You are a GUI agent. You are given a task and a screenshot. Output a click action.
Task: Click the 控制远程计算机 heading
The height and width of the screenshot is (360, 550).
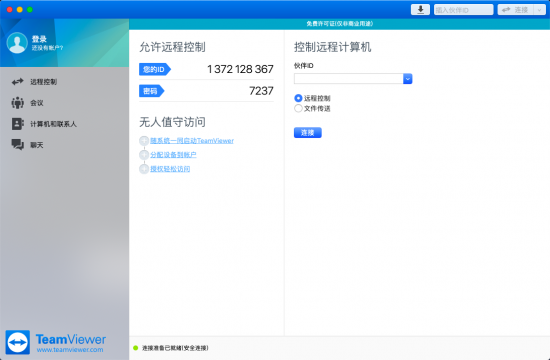[x=333, y=47]
